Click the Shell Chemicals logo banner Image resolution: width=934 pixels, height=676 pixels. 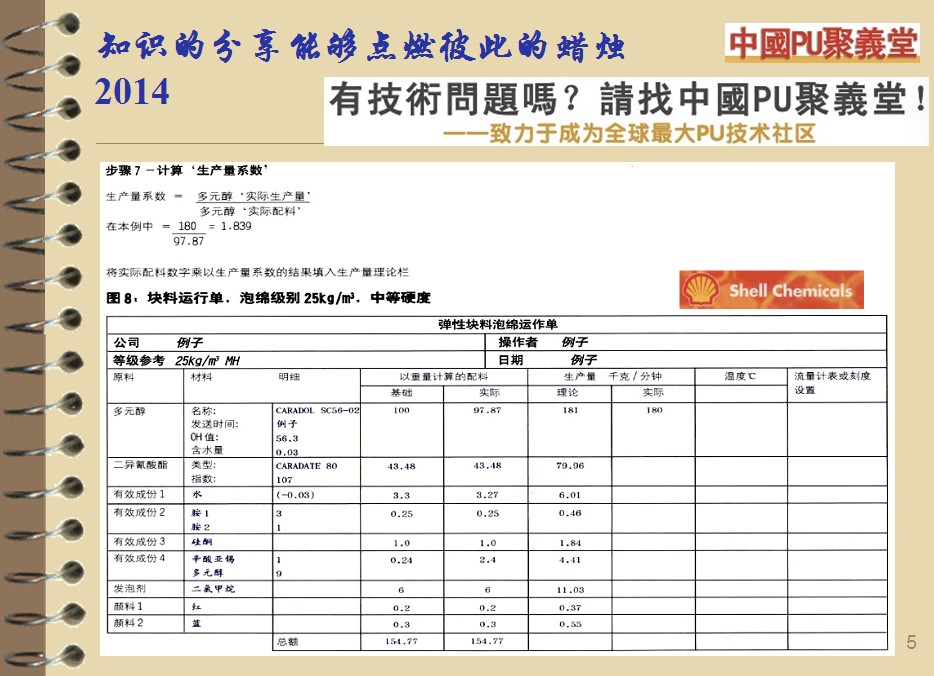(771, 289)
